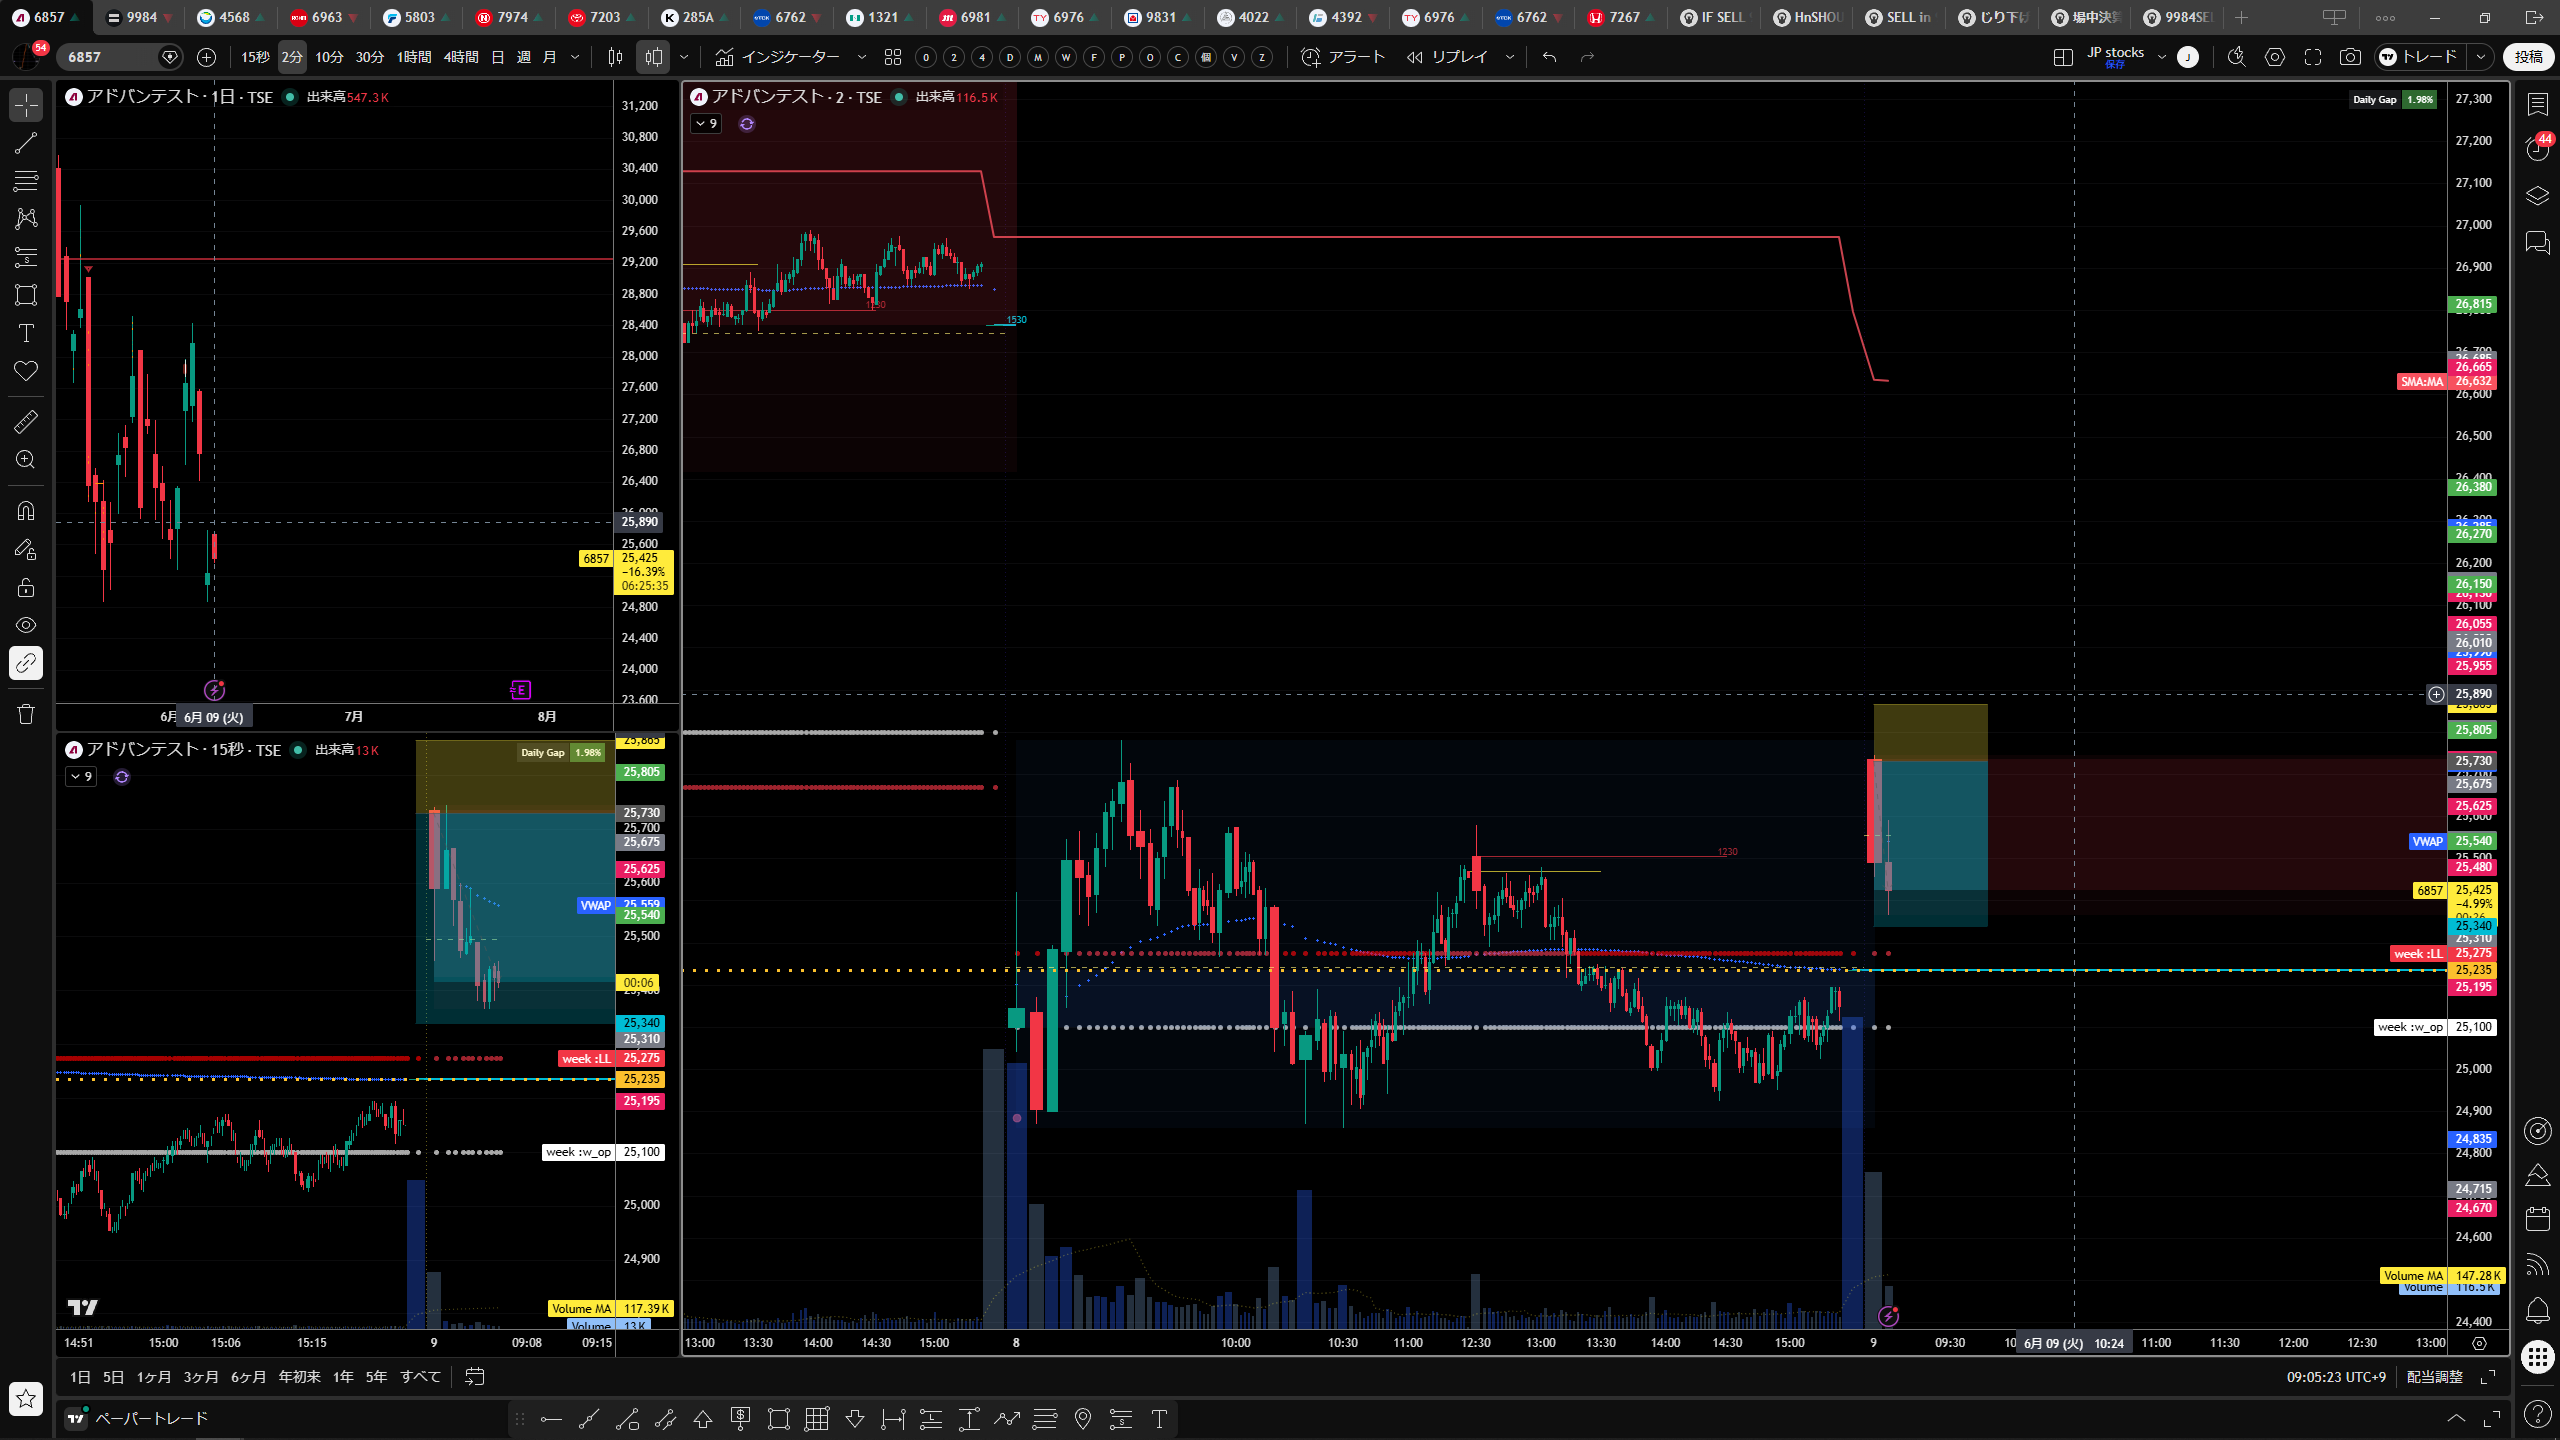Open the help question mark icon
2560x1440 pixels.
pos(2537,1413)
